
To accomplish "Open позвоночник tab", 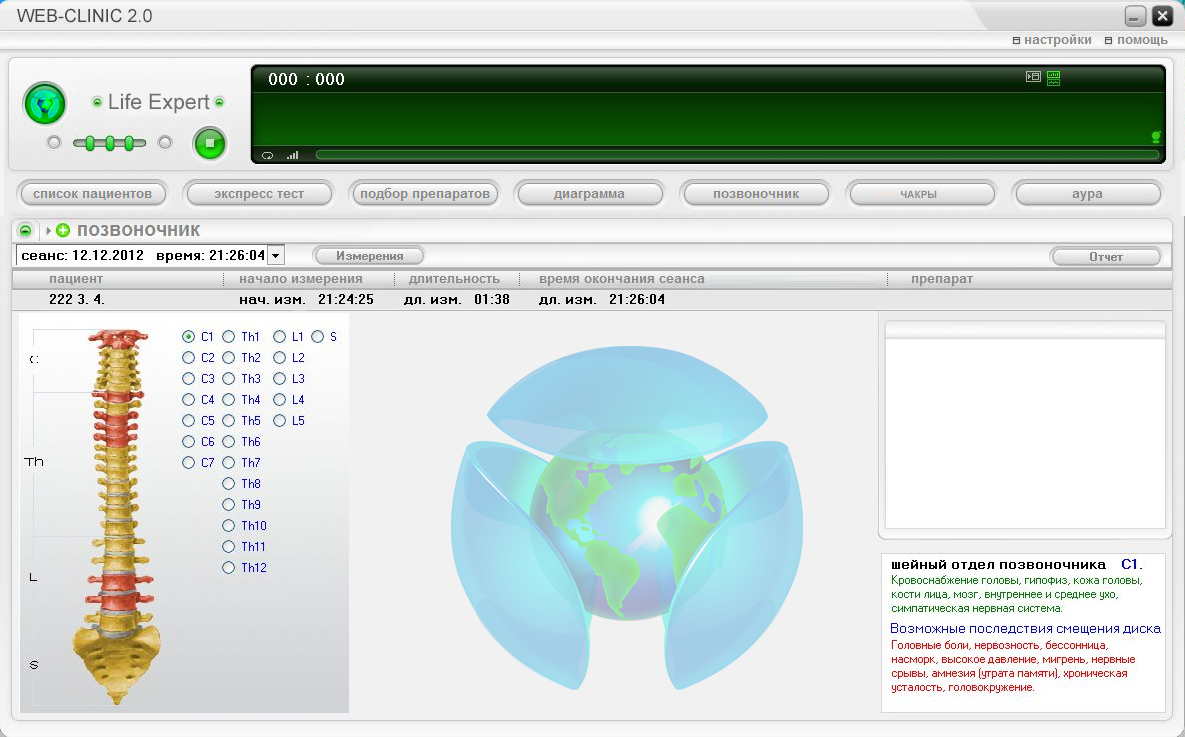I will (x=756, y=194).
